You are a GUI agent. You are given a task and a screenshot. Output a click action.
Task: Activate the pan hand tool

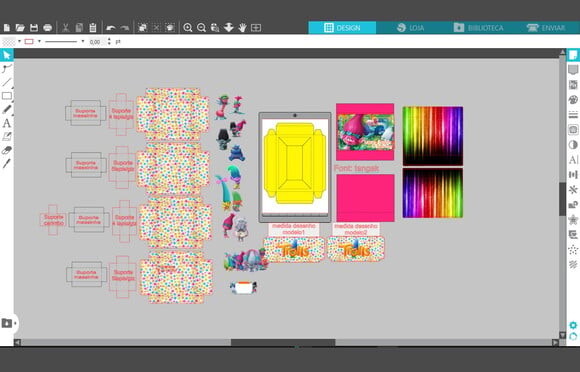242,28
